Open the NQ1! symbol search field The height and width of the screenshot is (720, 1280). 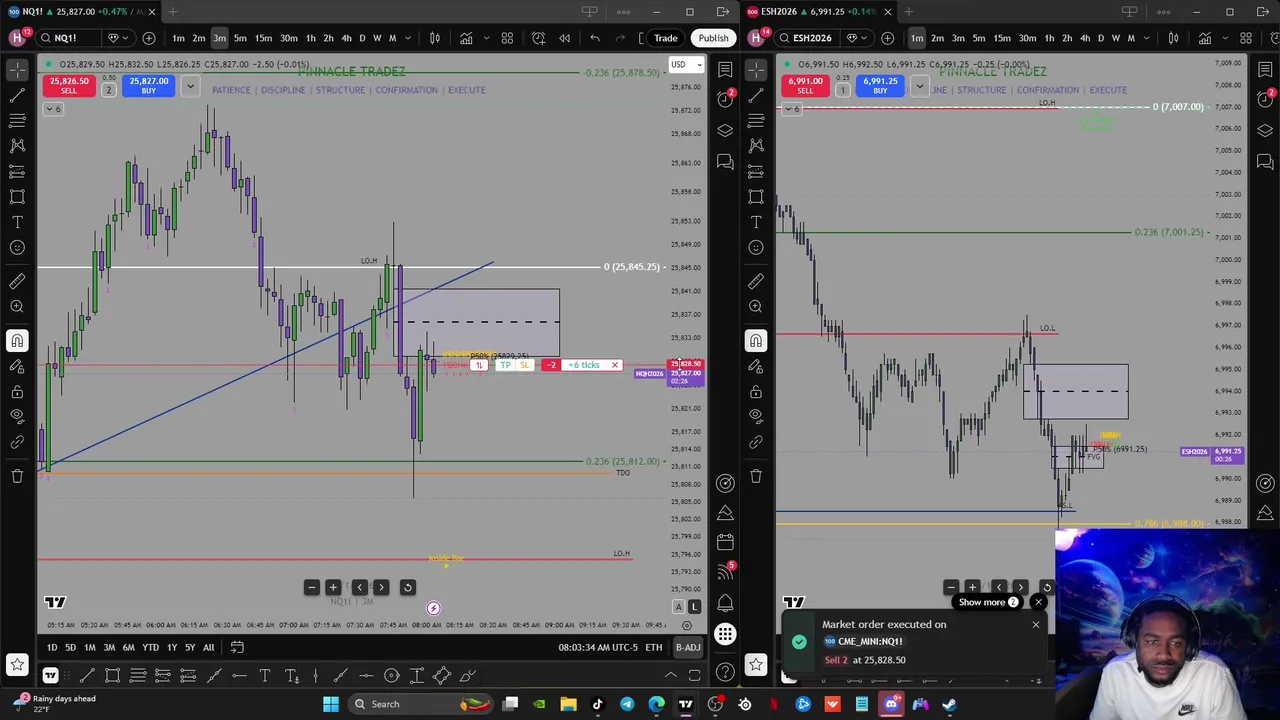click(67, 38)
